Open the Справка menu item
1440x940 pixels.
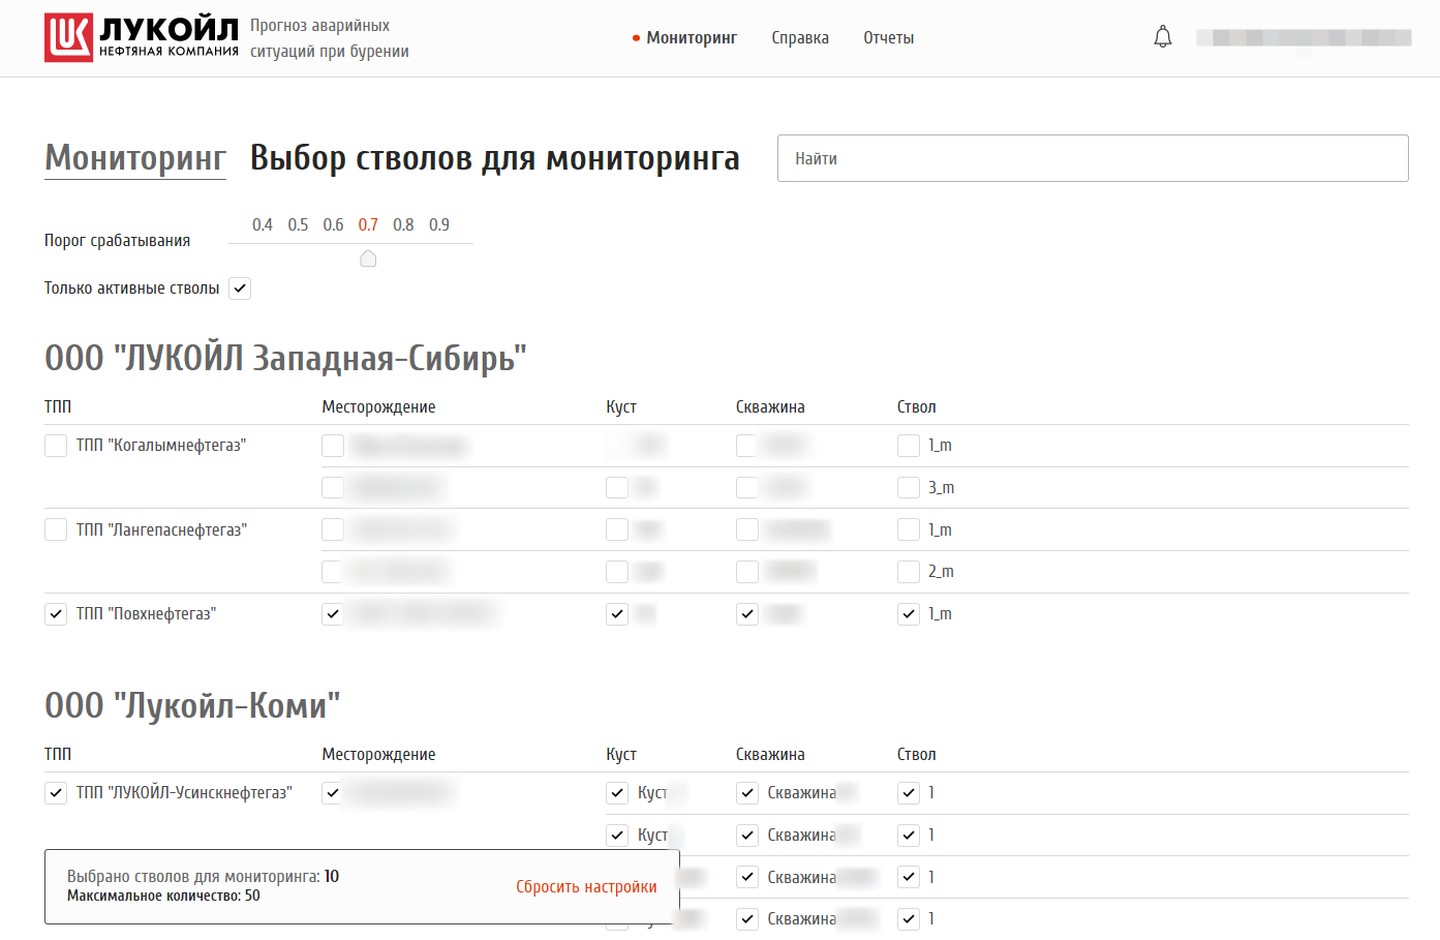pos(800,38)
